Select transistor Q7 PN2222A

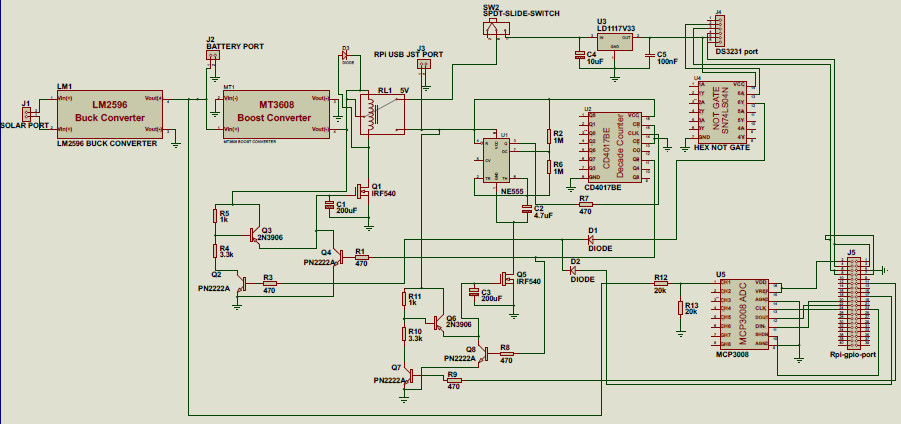(x=410, y=377)
